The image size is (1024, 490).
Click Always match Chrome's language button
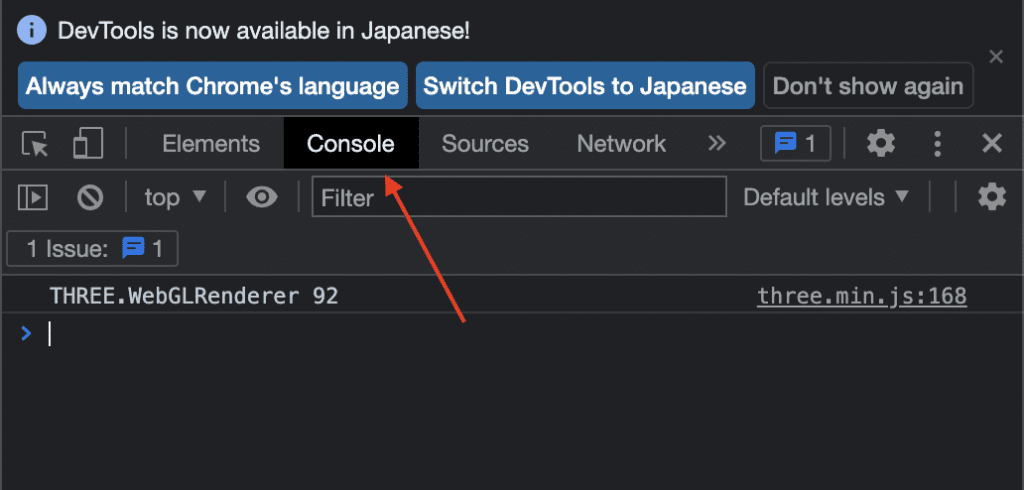coord(213,86)
